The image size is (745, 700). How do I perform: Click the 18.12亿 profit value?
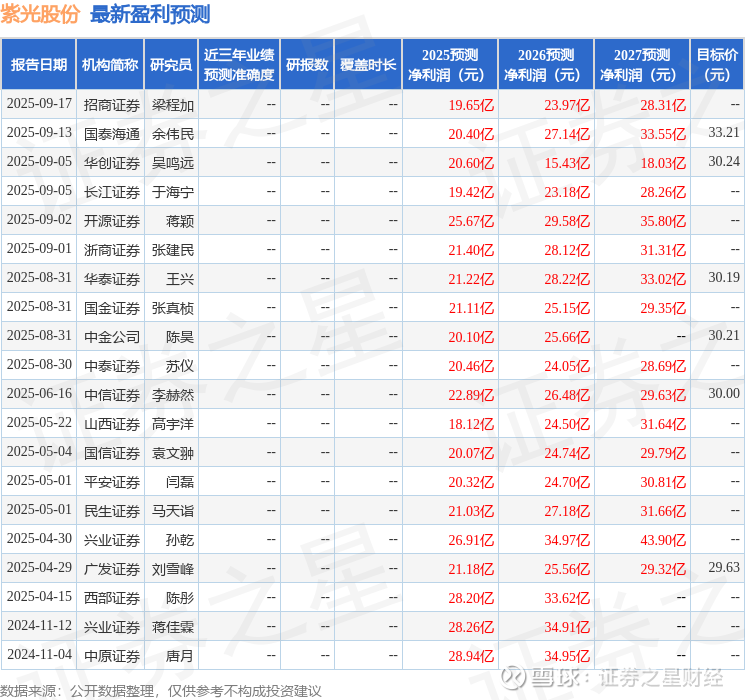coord(471,424)
